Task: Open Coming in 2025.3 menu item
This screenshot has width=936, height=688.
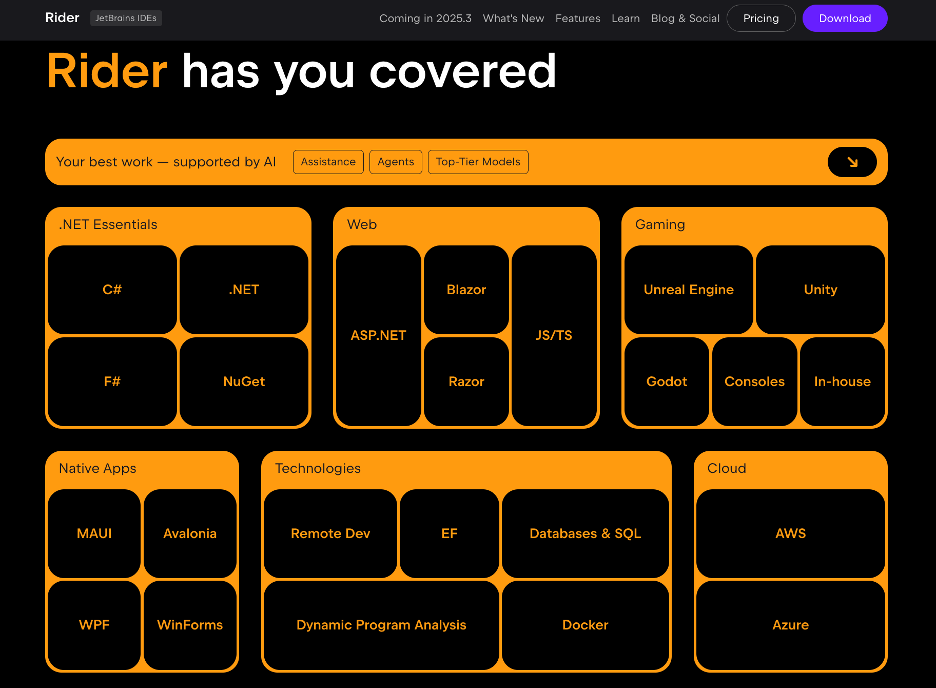Action: pyautogui.click(x=425, y=18)
